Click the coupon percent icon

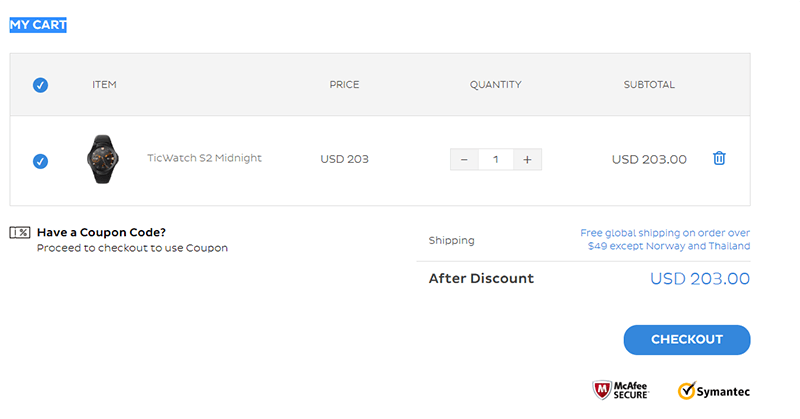coord(19,232)
